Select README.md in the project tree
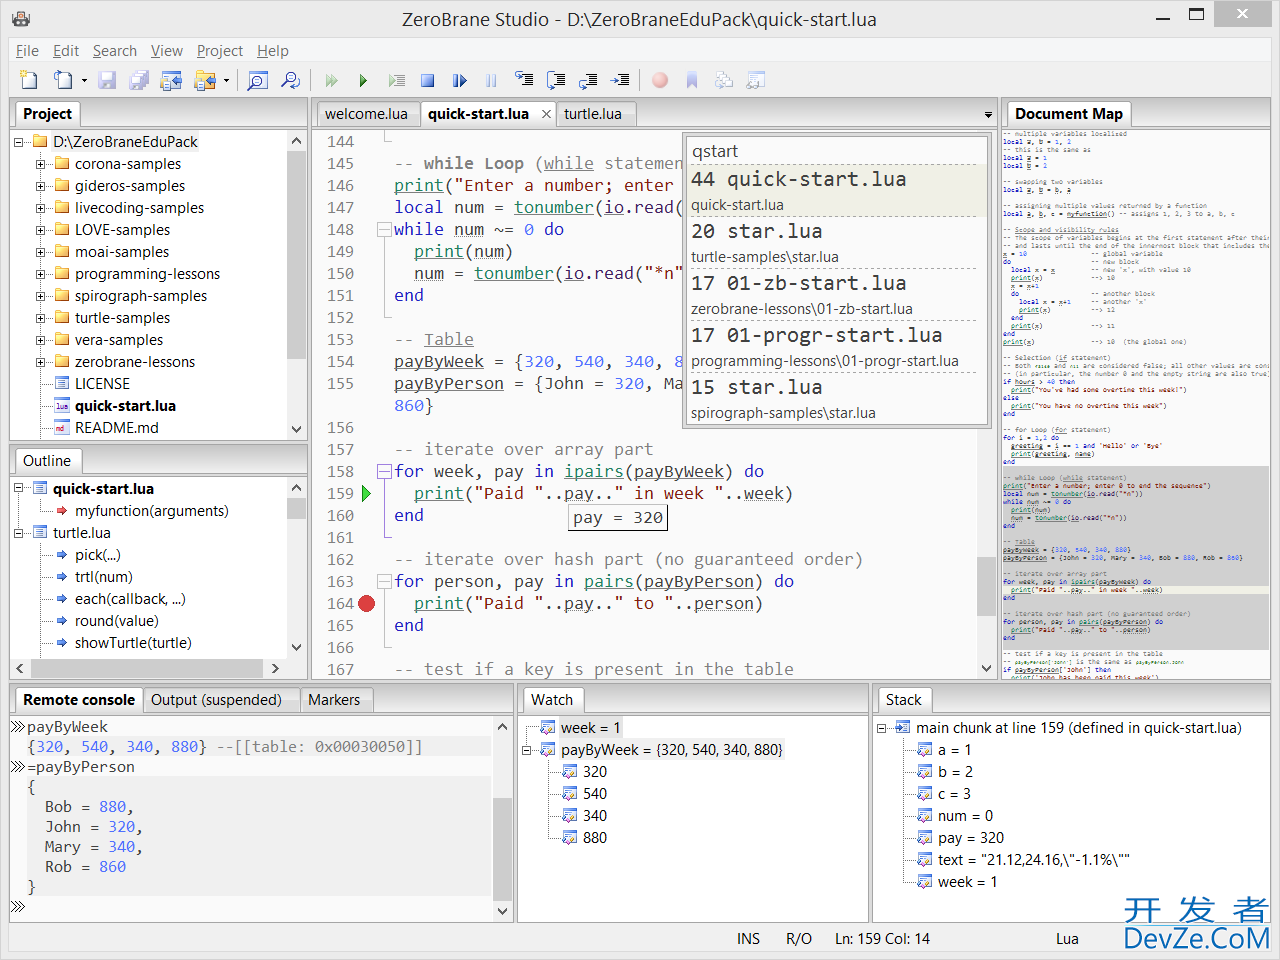 116,428
